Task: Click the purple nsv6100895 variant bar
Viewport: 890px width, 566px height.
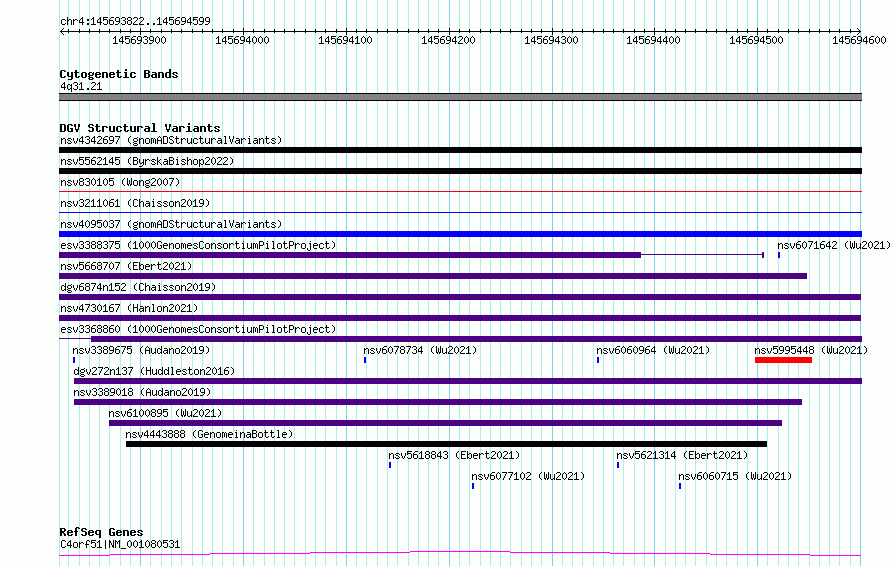Action: pos(446,423)
